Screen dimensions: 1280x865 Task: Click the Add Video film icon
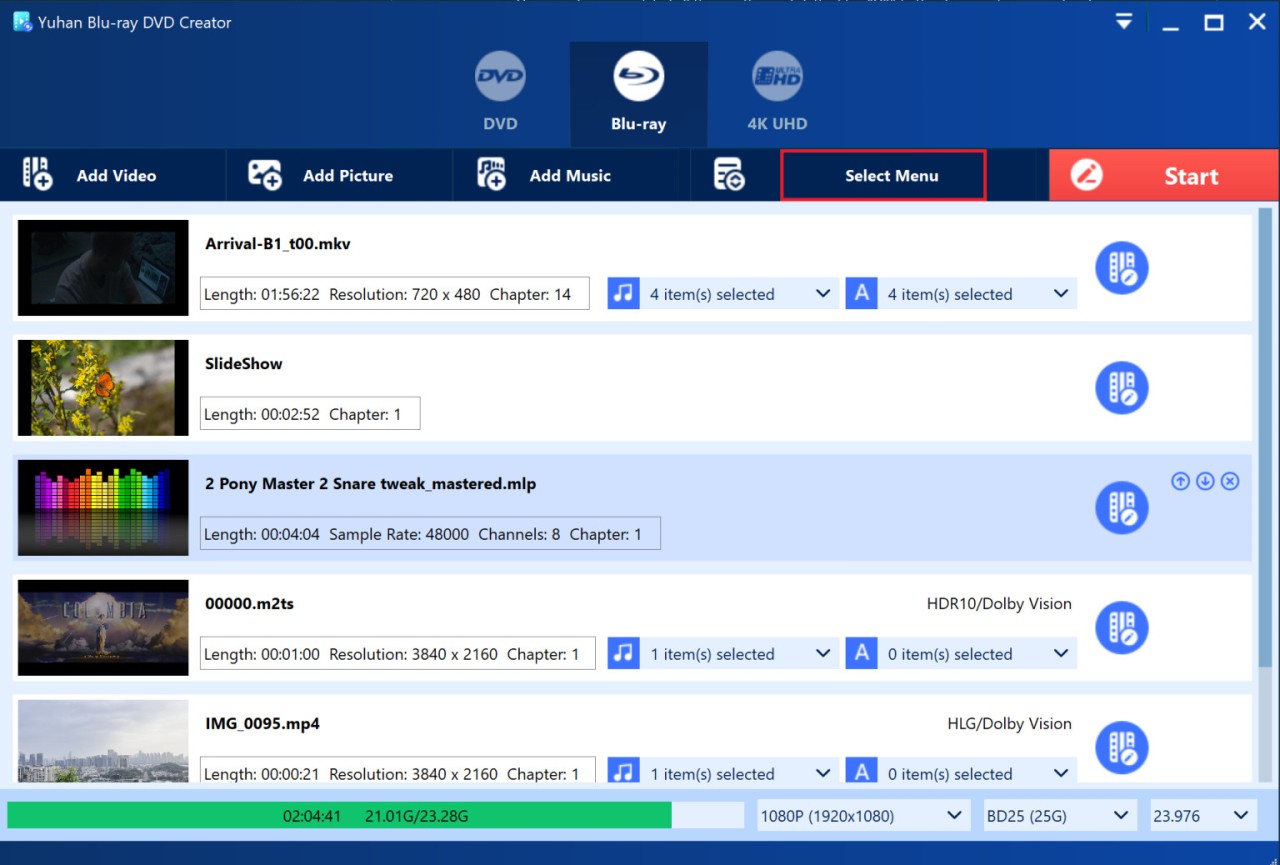(37, 175)
